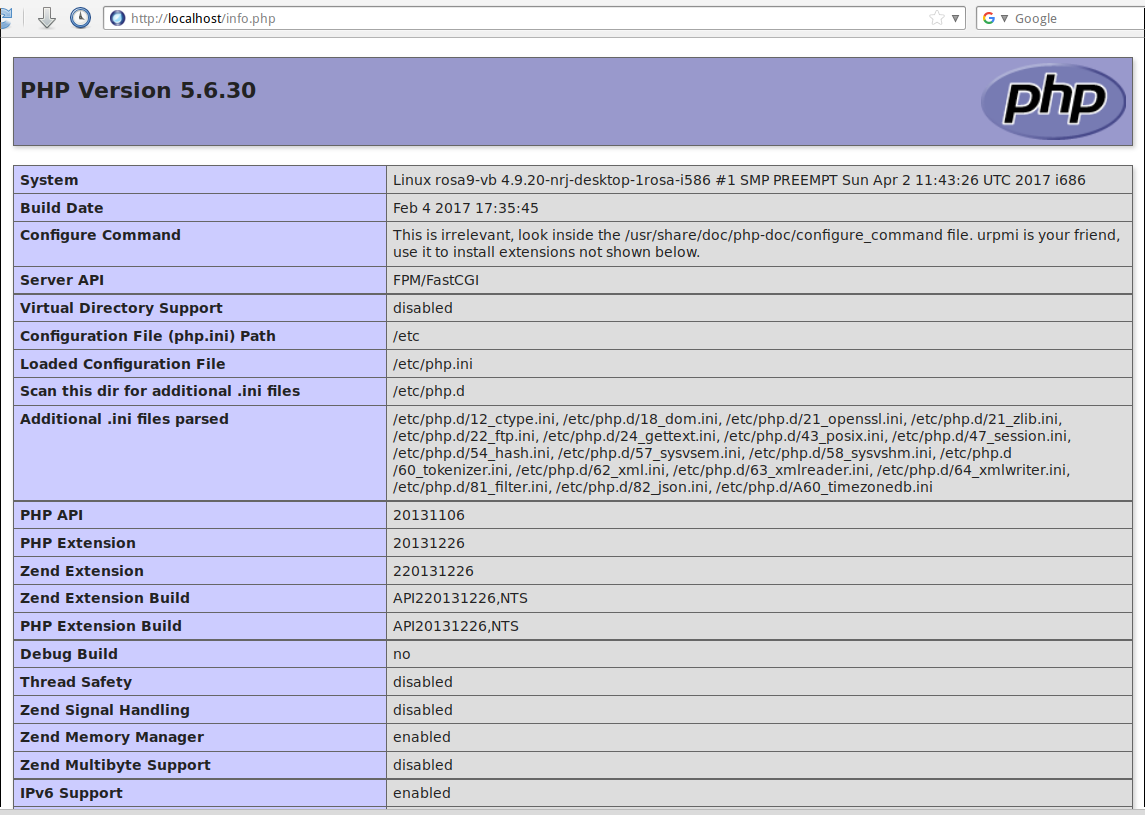Select the Linux rosa9-vb system value
The image size is (1145, 815).
click(x=739, y=180)
